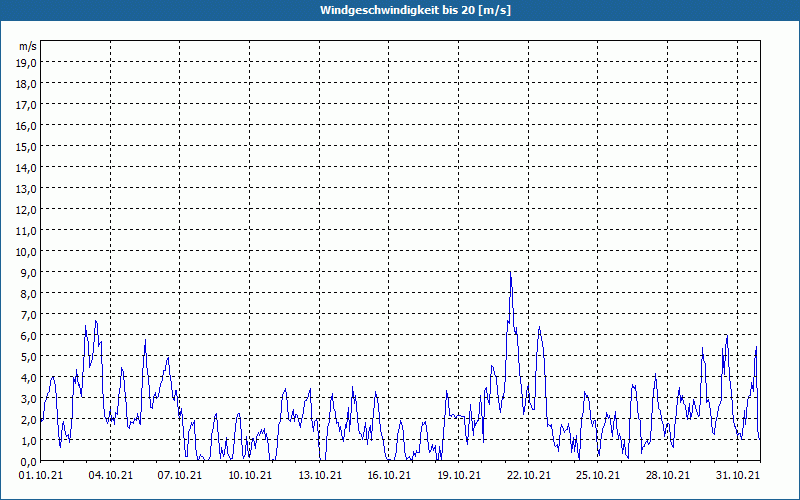Click the 9,0 m/s wind peak before 22.10.21
The image size is (800, 500).
(x=511, y=273)
